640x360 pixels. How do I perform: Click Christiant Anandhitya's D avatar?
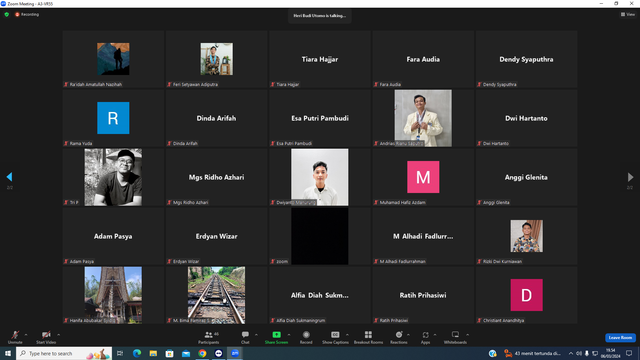click(x=527, y=295)
